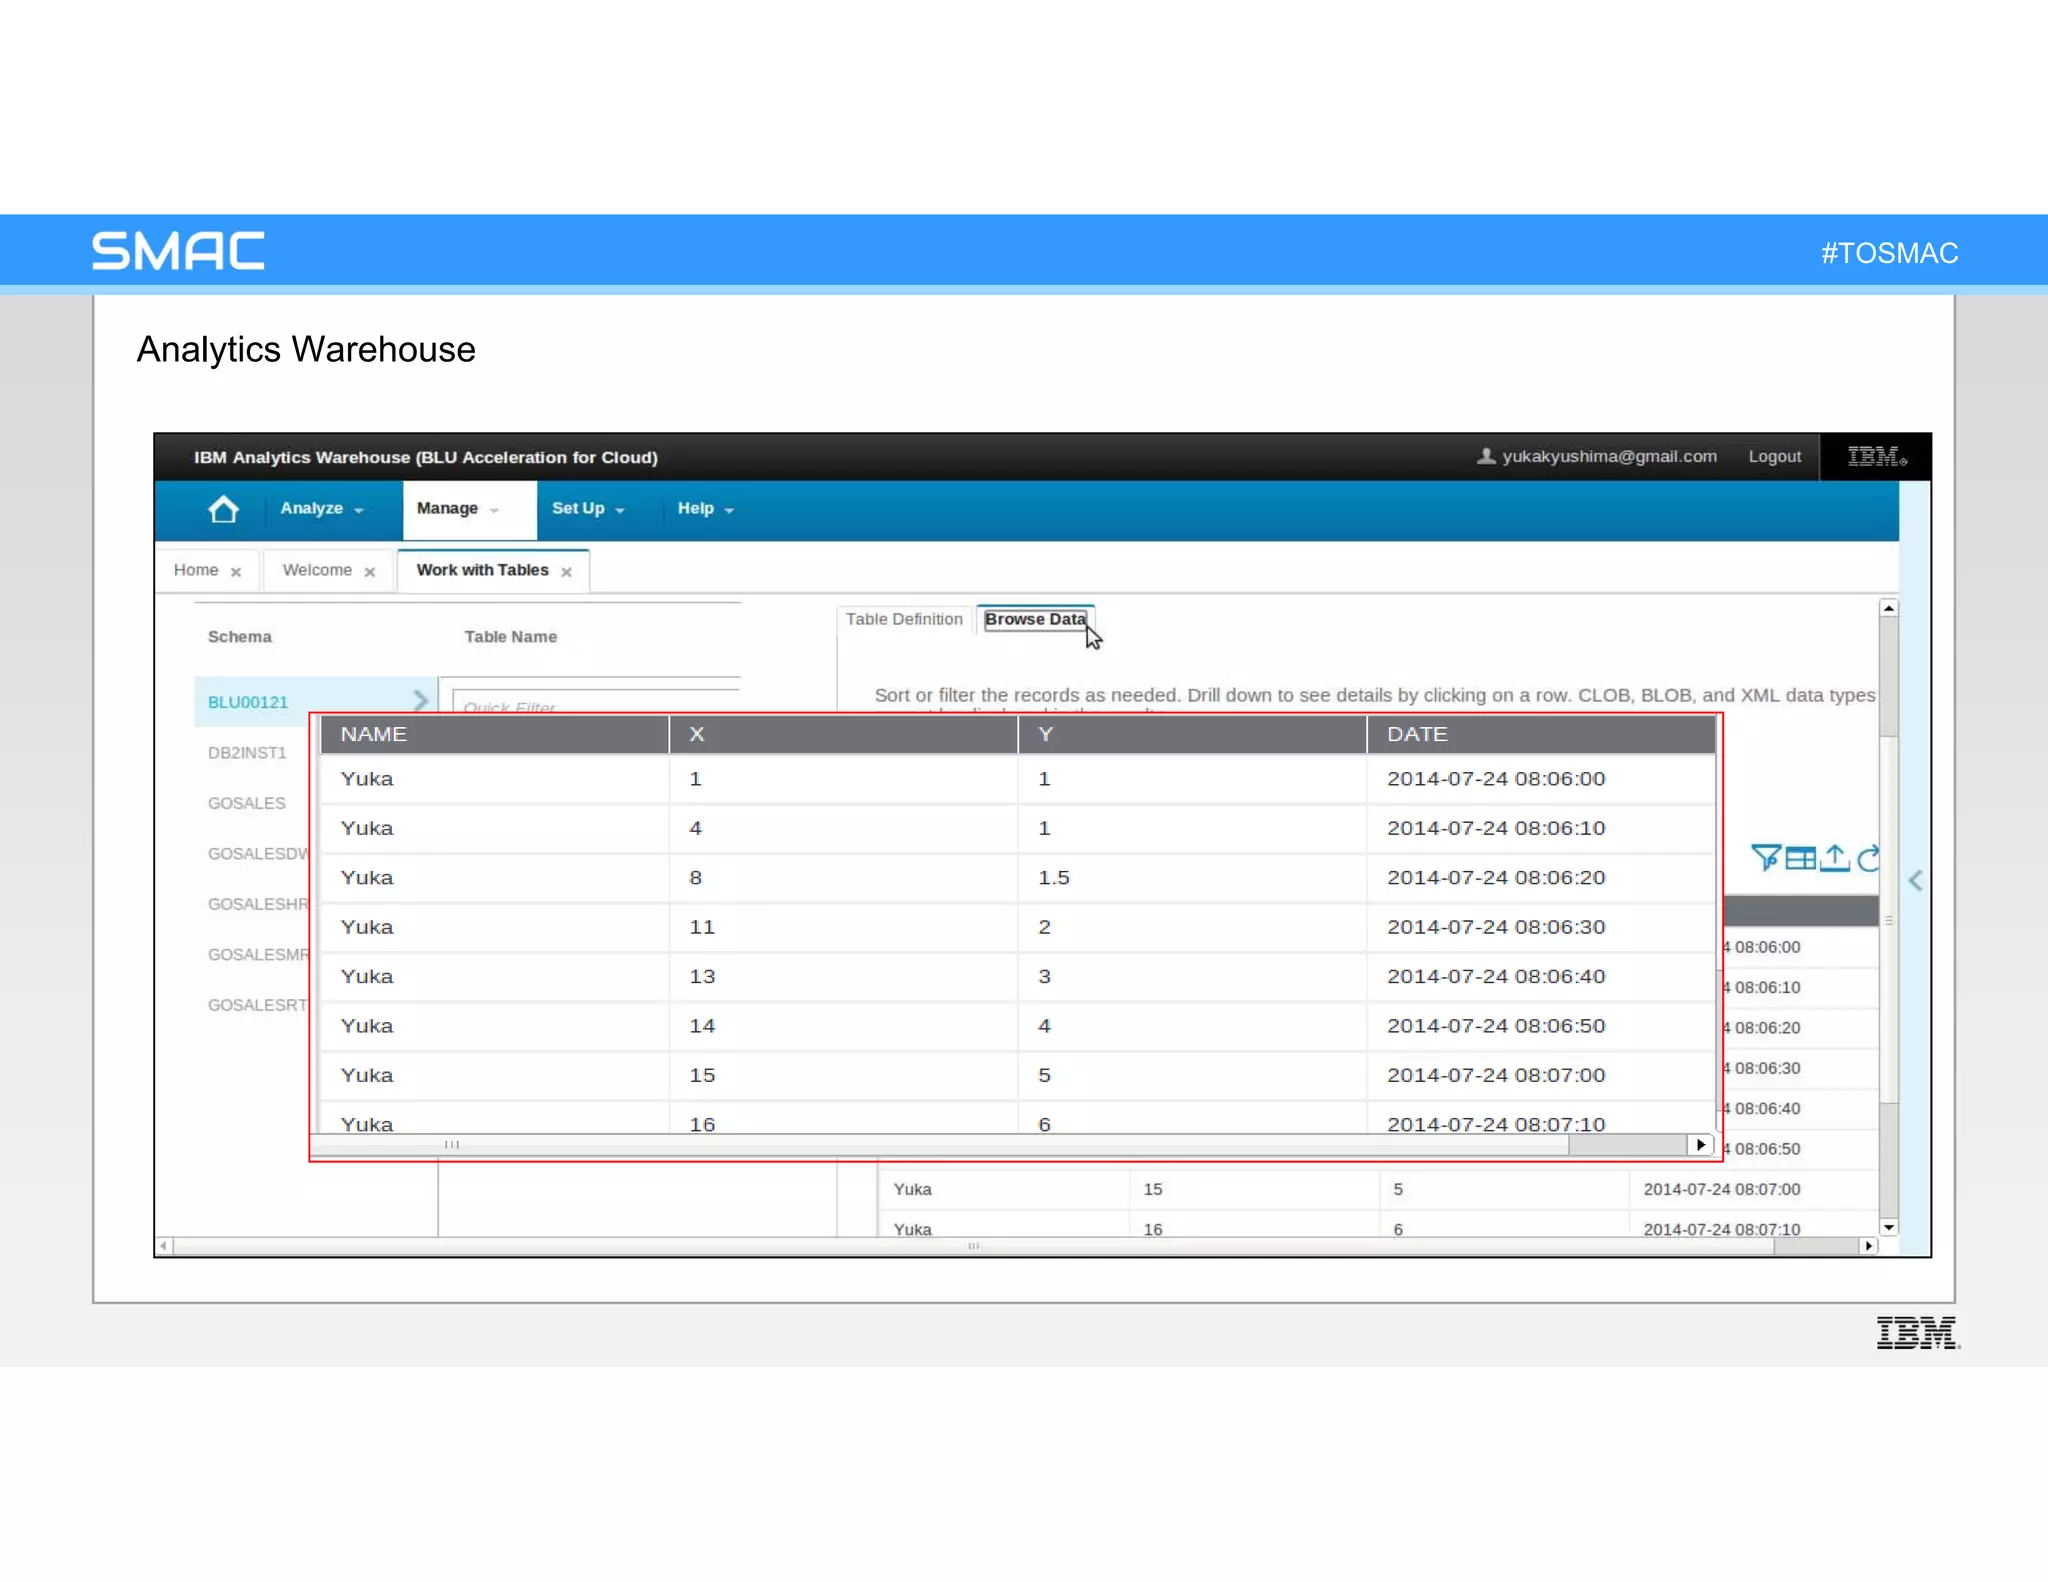This screenshot has width=2048, height=1582.
Task: Click the export upload icon
Action: coord(1835,858)
